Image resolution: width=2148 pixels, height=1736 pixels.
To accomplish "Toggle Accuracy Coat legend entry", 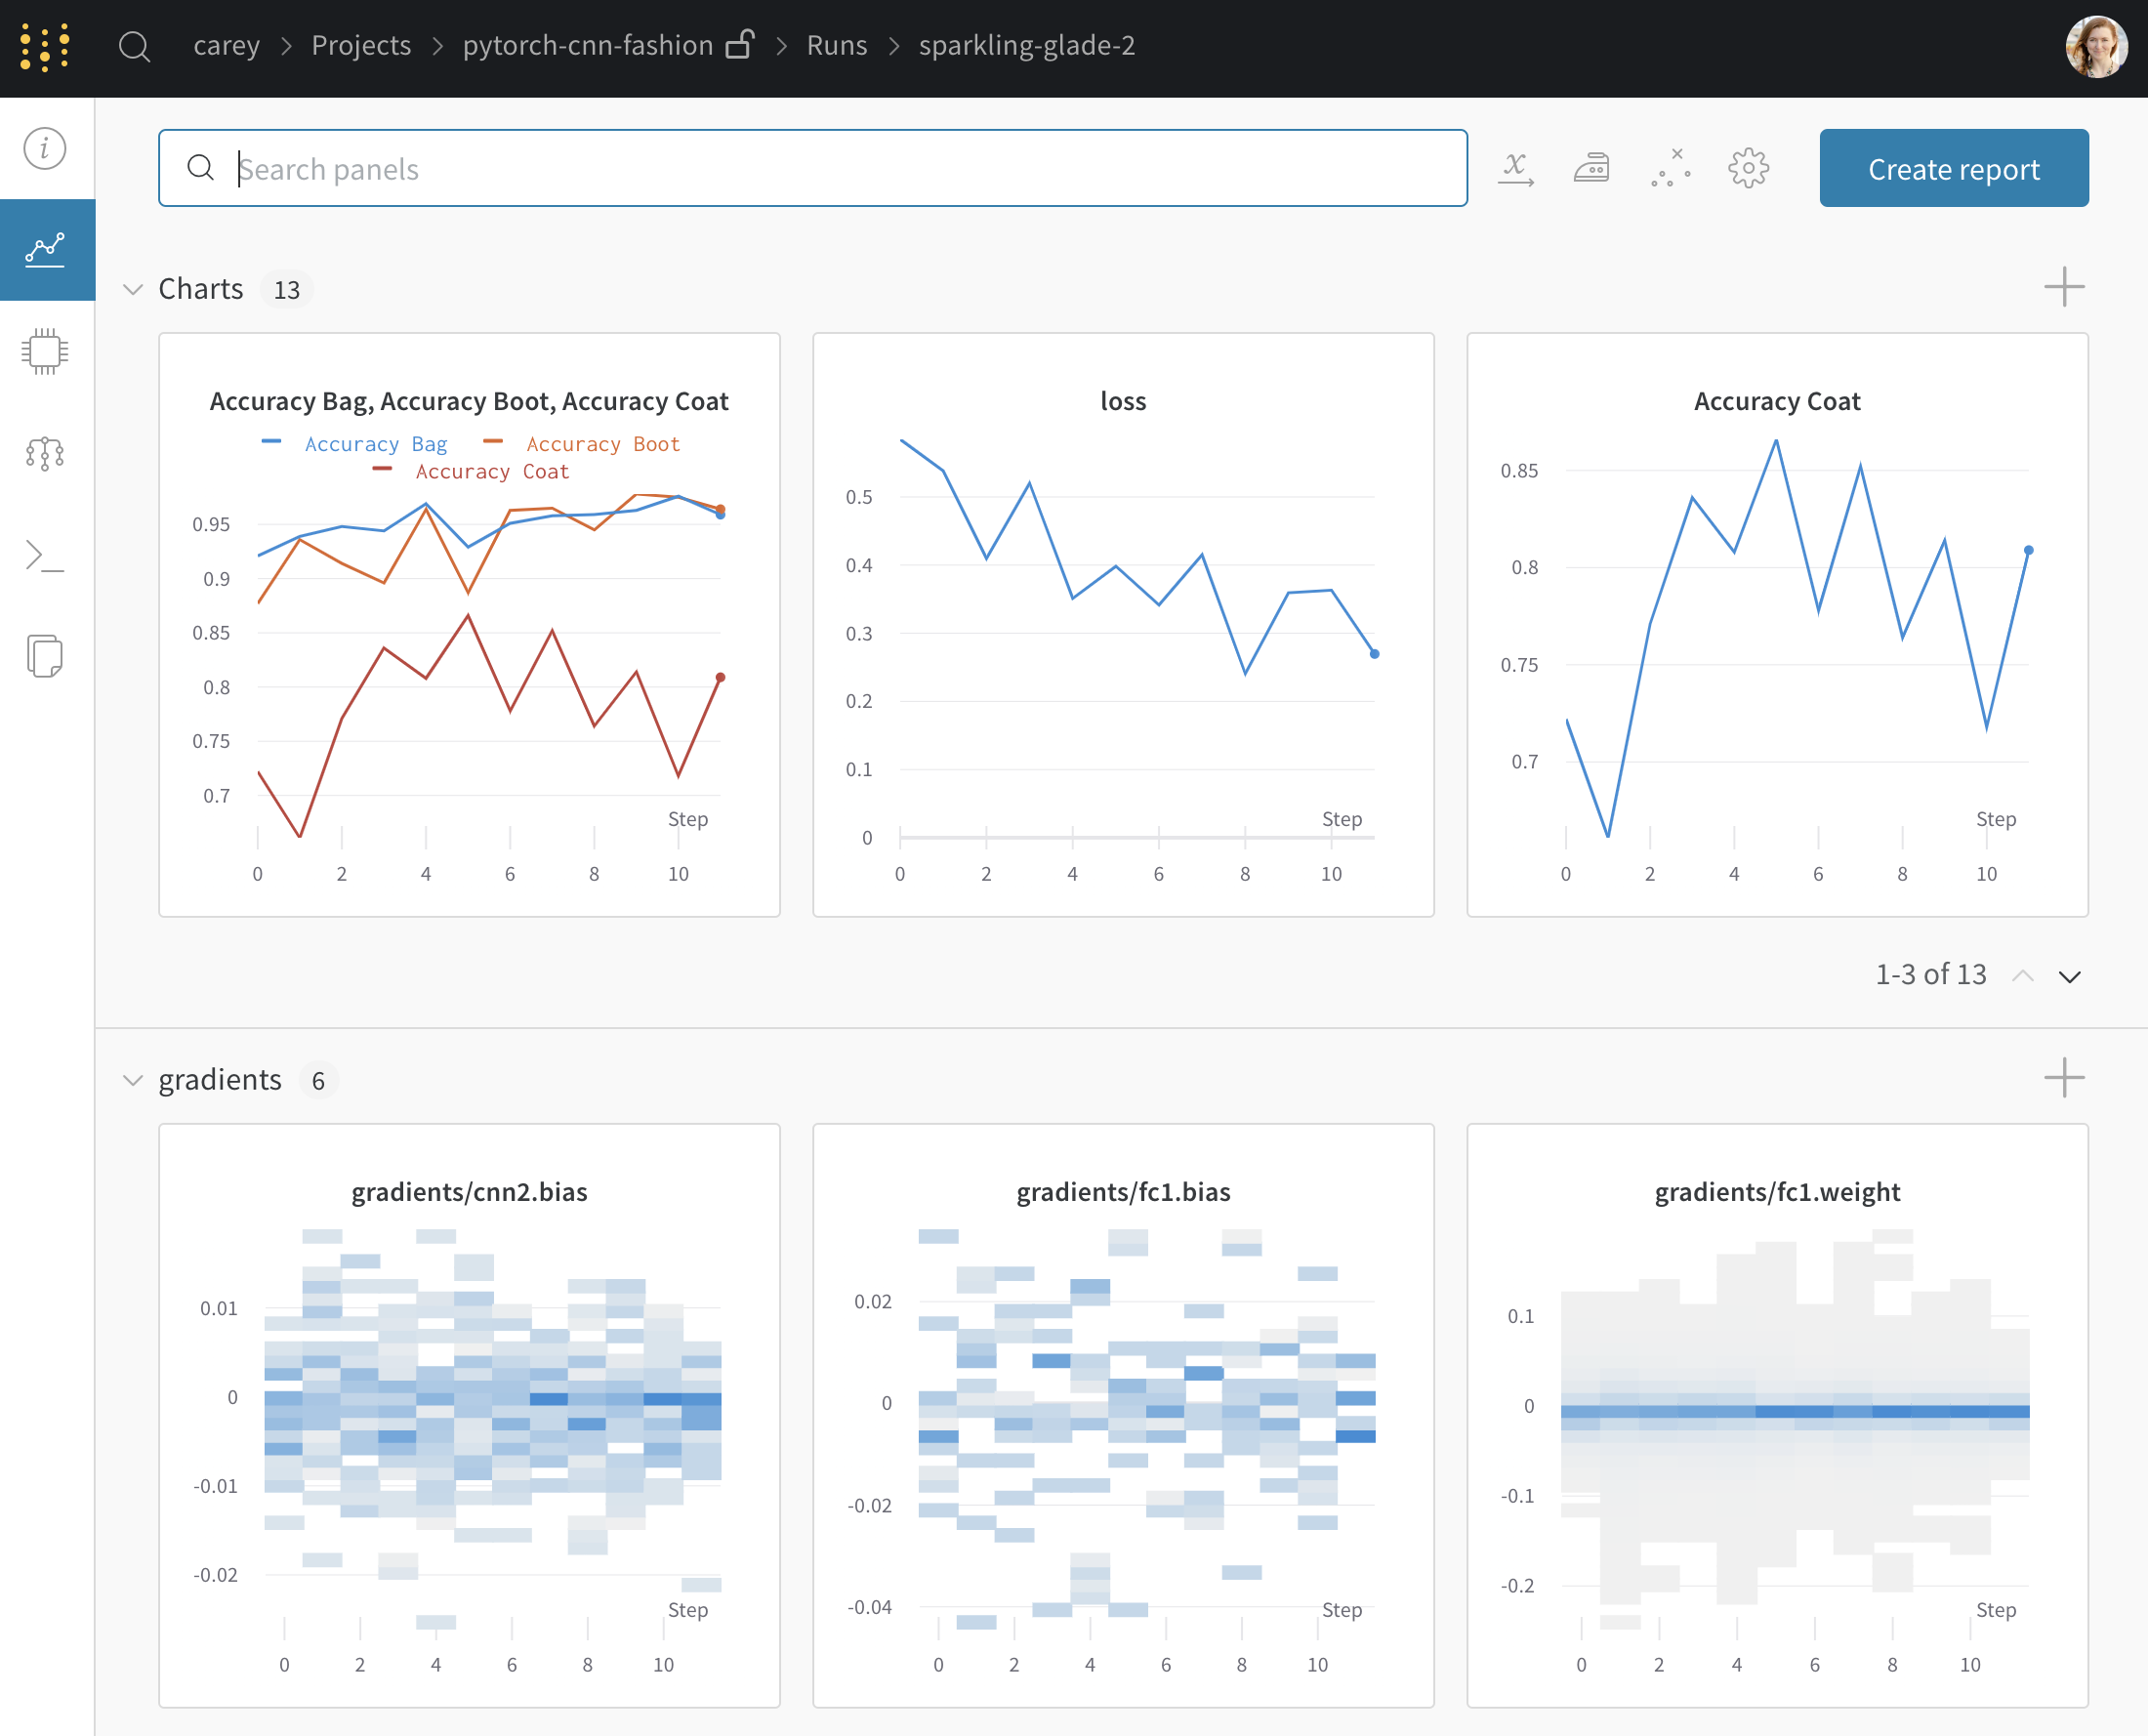I will click(491, 472).
